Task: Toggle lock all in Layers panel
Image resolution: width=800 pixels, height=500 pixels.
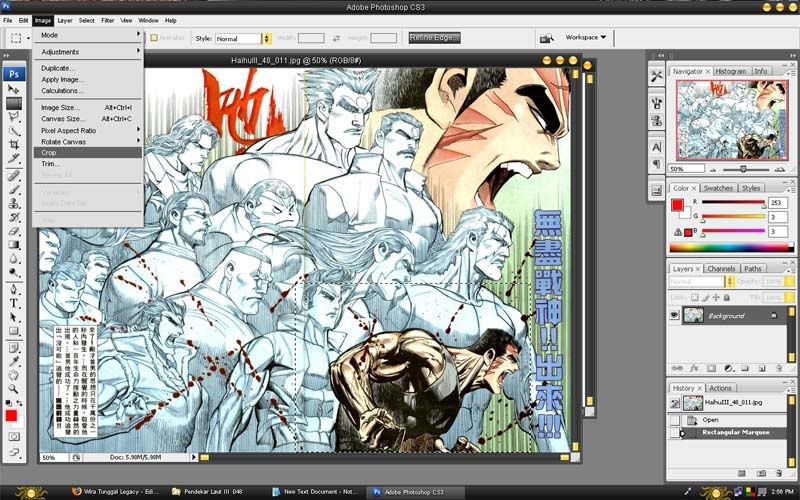Action: pyautogui.click(x=727, y=297)
